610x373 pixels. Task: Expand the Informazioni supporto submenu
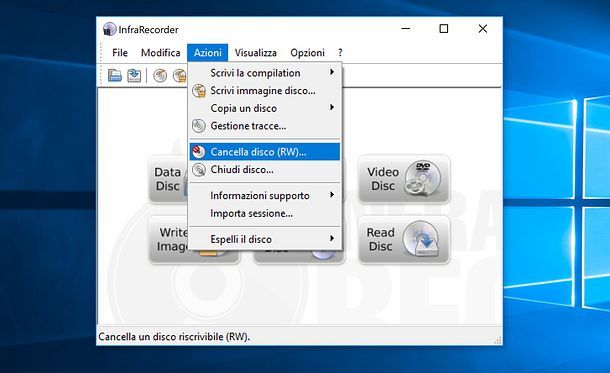click(x=265, y=195)
